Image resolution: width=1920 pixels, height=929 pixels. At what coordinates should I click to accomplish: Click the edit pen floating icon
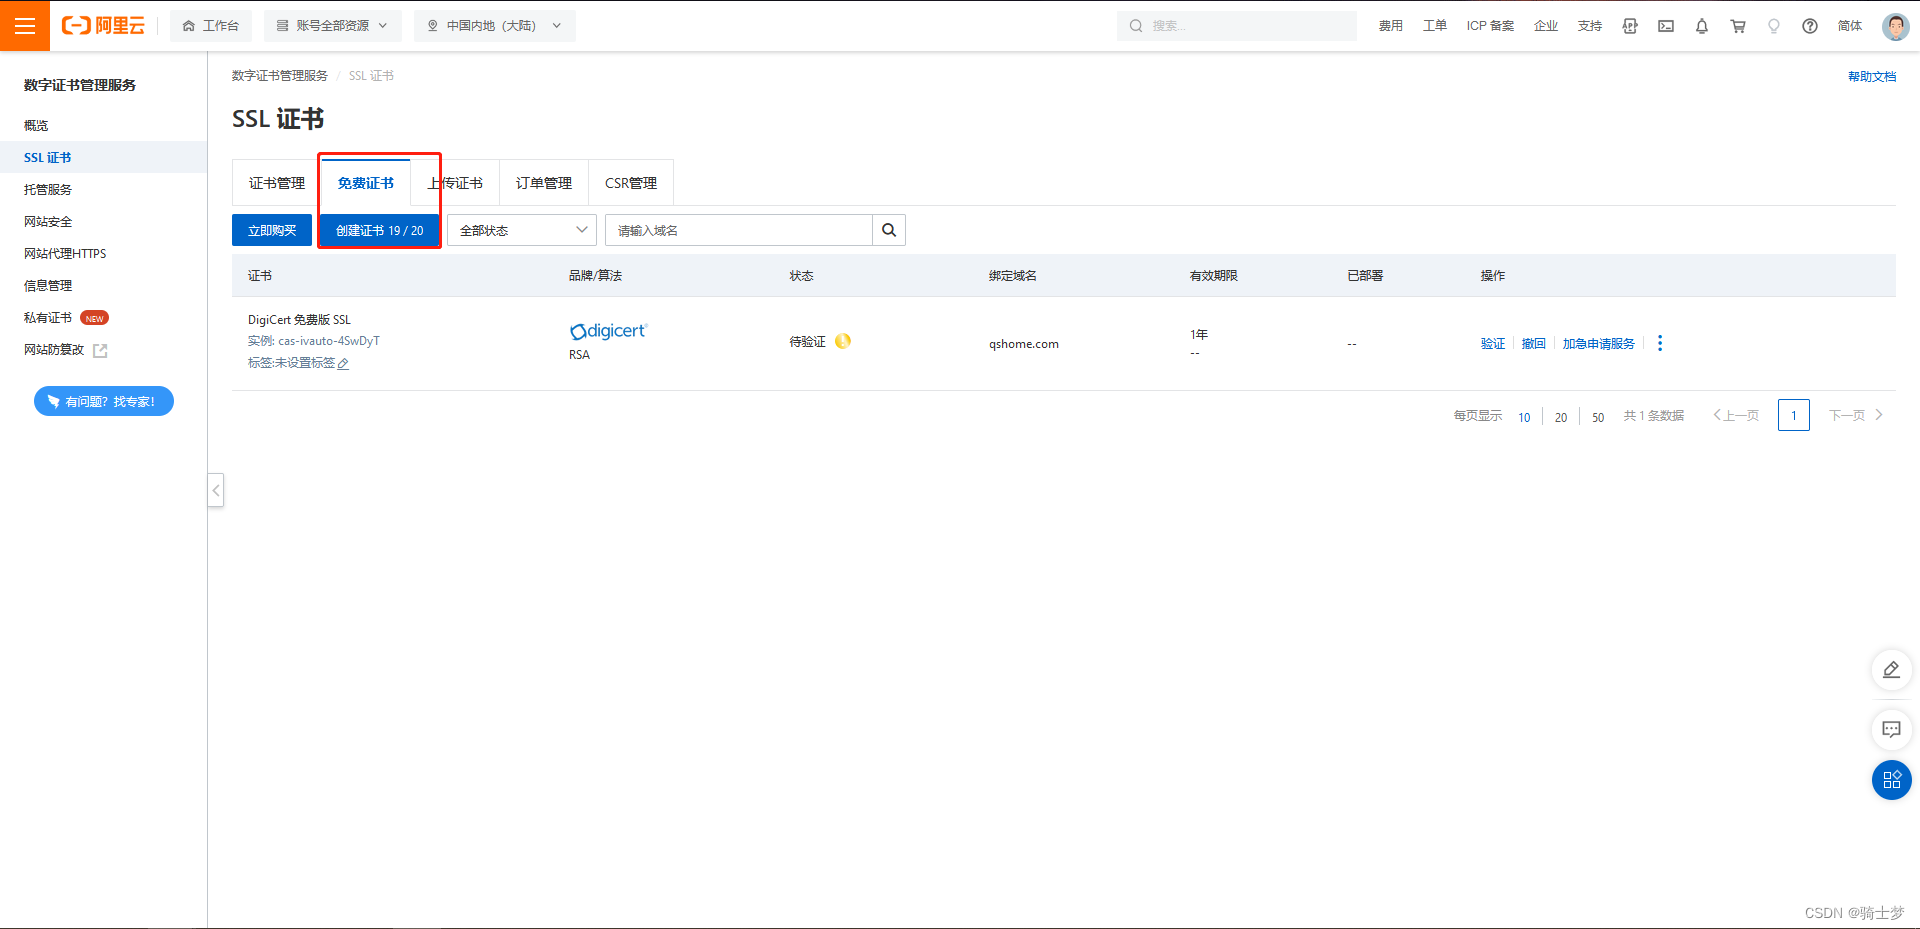pyautogui.click(x=1891, y=670)
